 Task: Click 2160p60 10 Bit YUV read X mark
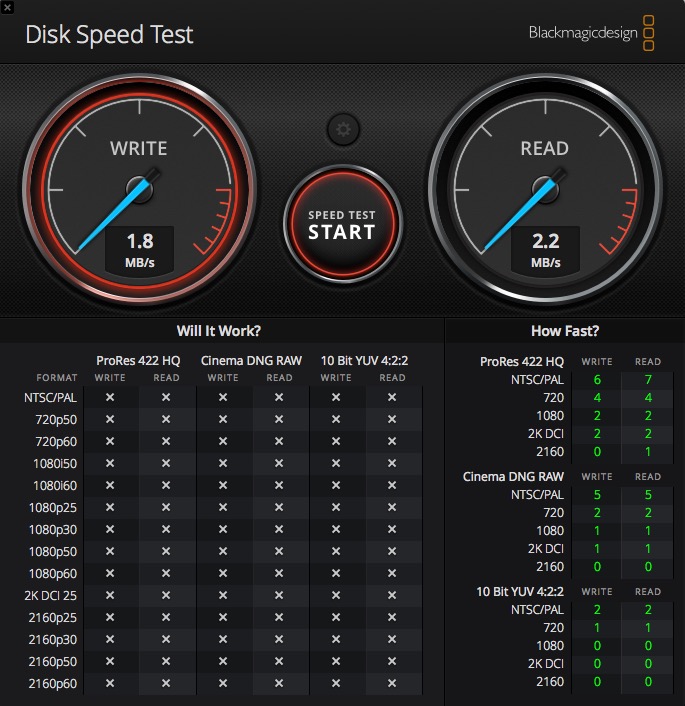coord(392,684)
